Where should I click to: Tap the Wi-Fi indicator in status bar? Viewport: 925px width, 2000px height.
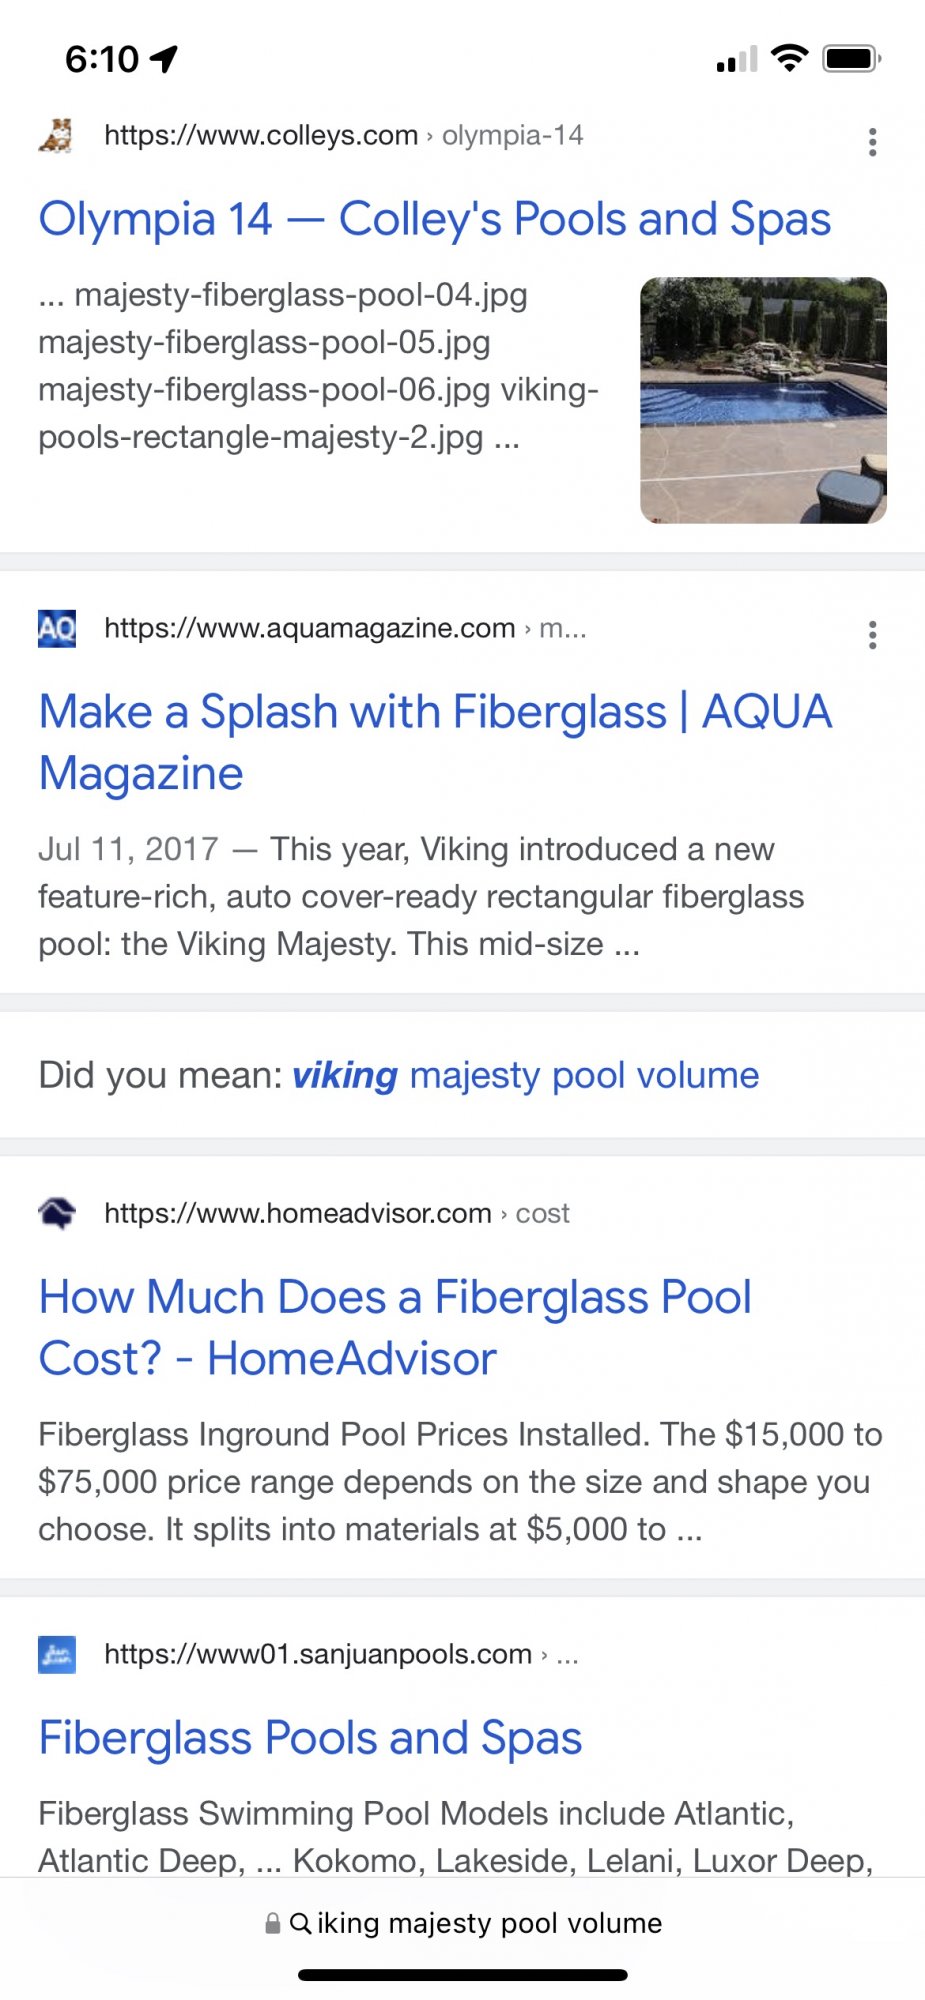(x=790, y=58)
